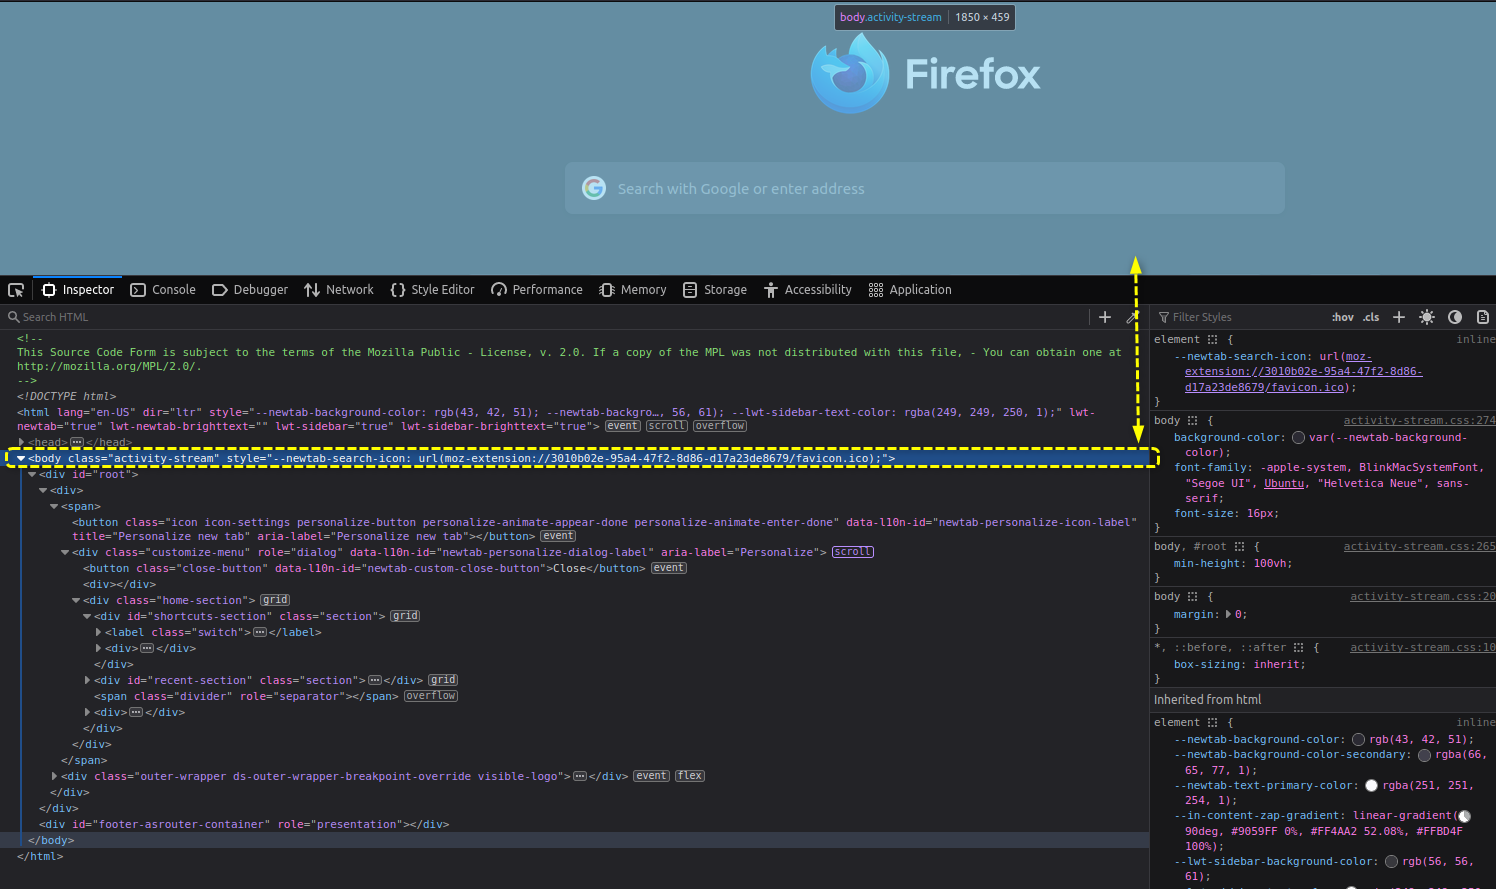The width and height of the screenshot is (1496, 889).
Task: Open swatch for rgb(43, 42, 51)
Action: [1358, 740]
